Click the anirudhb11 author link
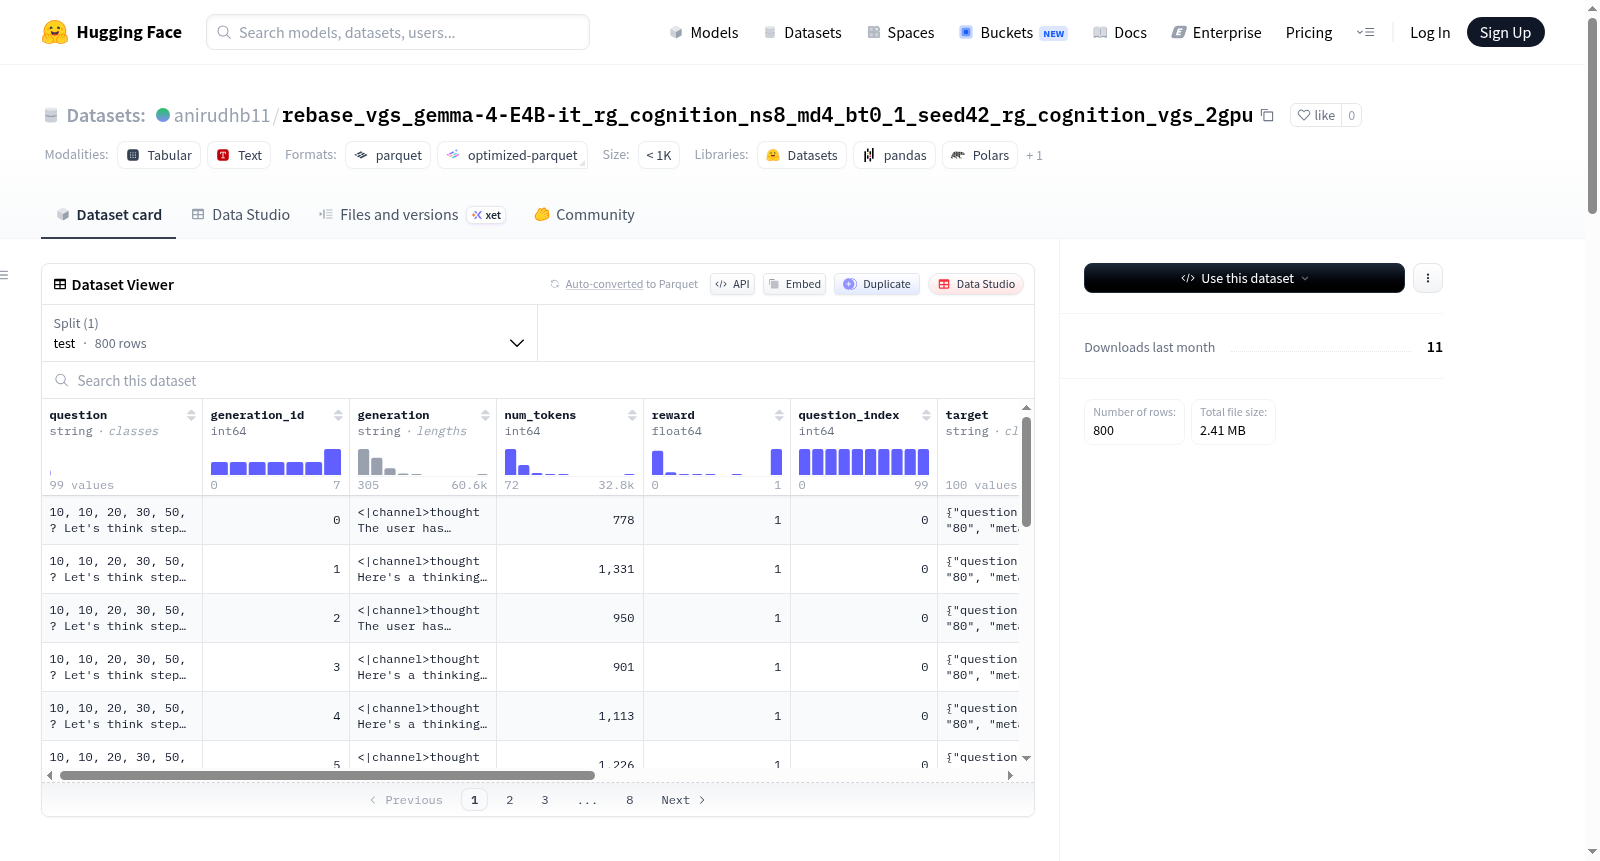This screenshot has height=861, width=1600. pyautogui.click(x=222, y=115)
